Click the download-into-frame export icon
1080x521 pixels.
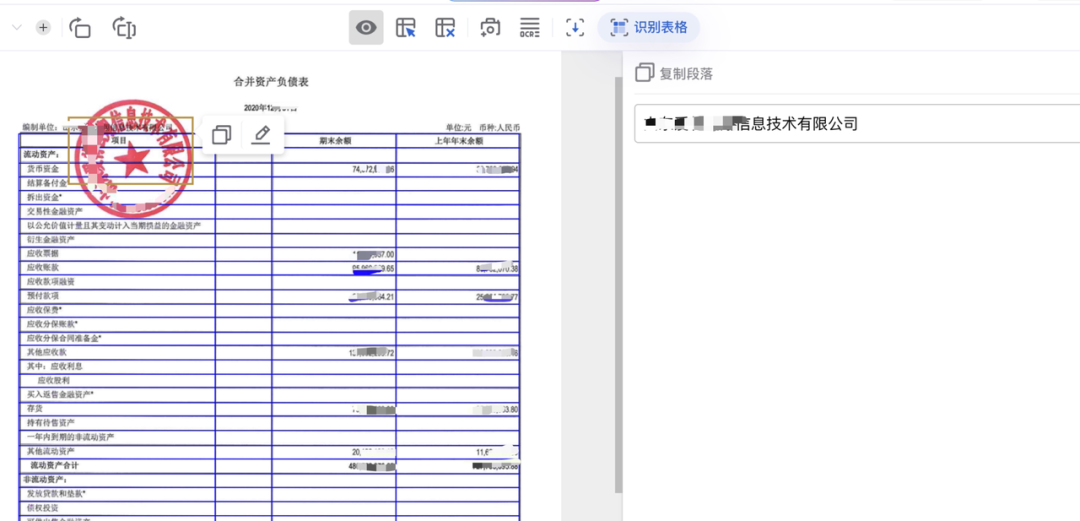(x=574, y=28)
